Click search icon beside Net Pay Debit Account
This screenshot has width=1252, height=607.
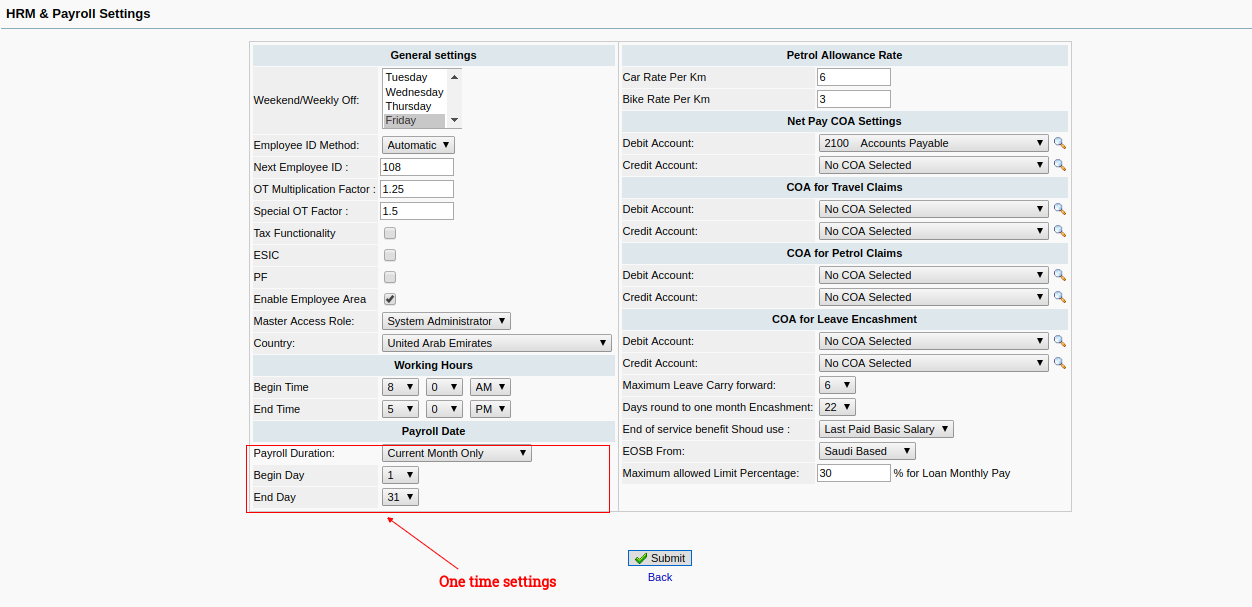1060,143
